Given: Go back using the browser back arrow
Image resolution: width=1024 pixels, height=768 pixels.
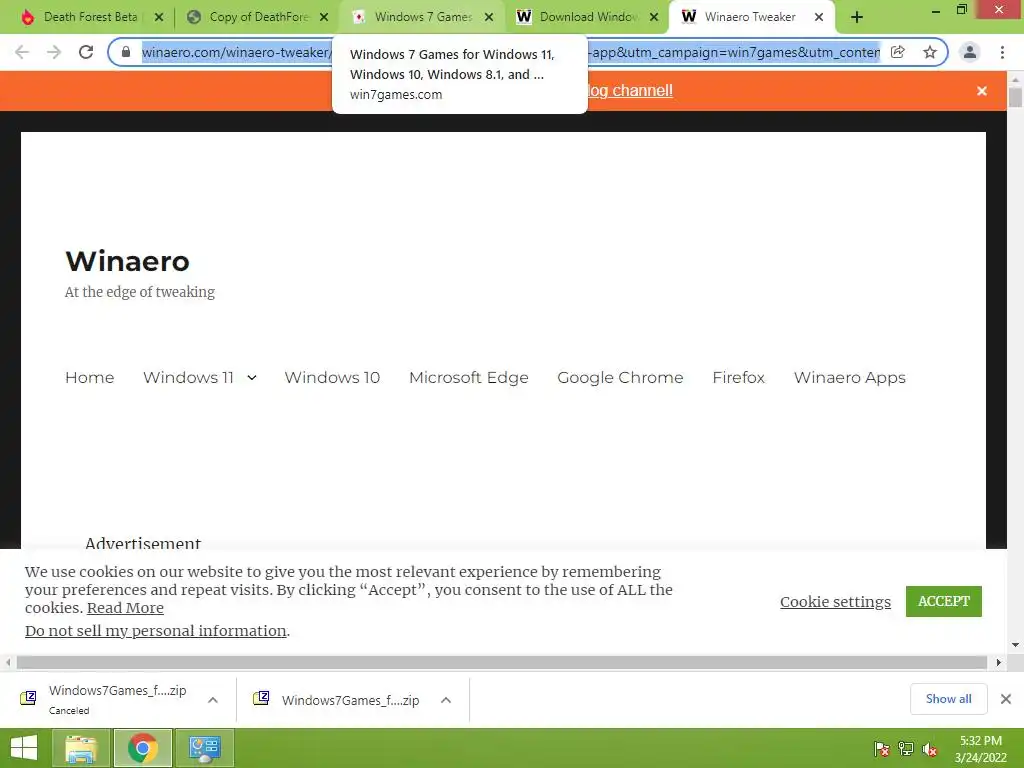Looking at the screenshot, I should click(22, 52).
